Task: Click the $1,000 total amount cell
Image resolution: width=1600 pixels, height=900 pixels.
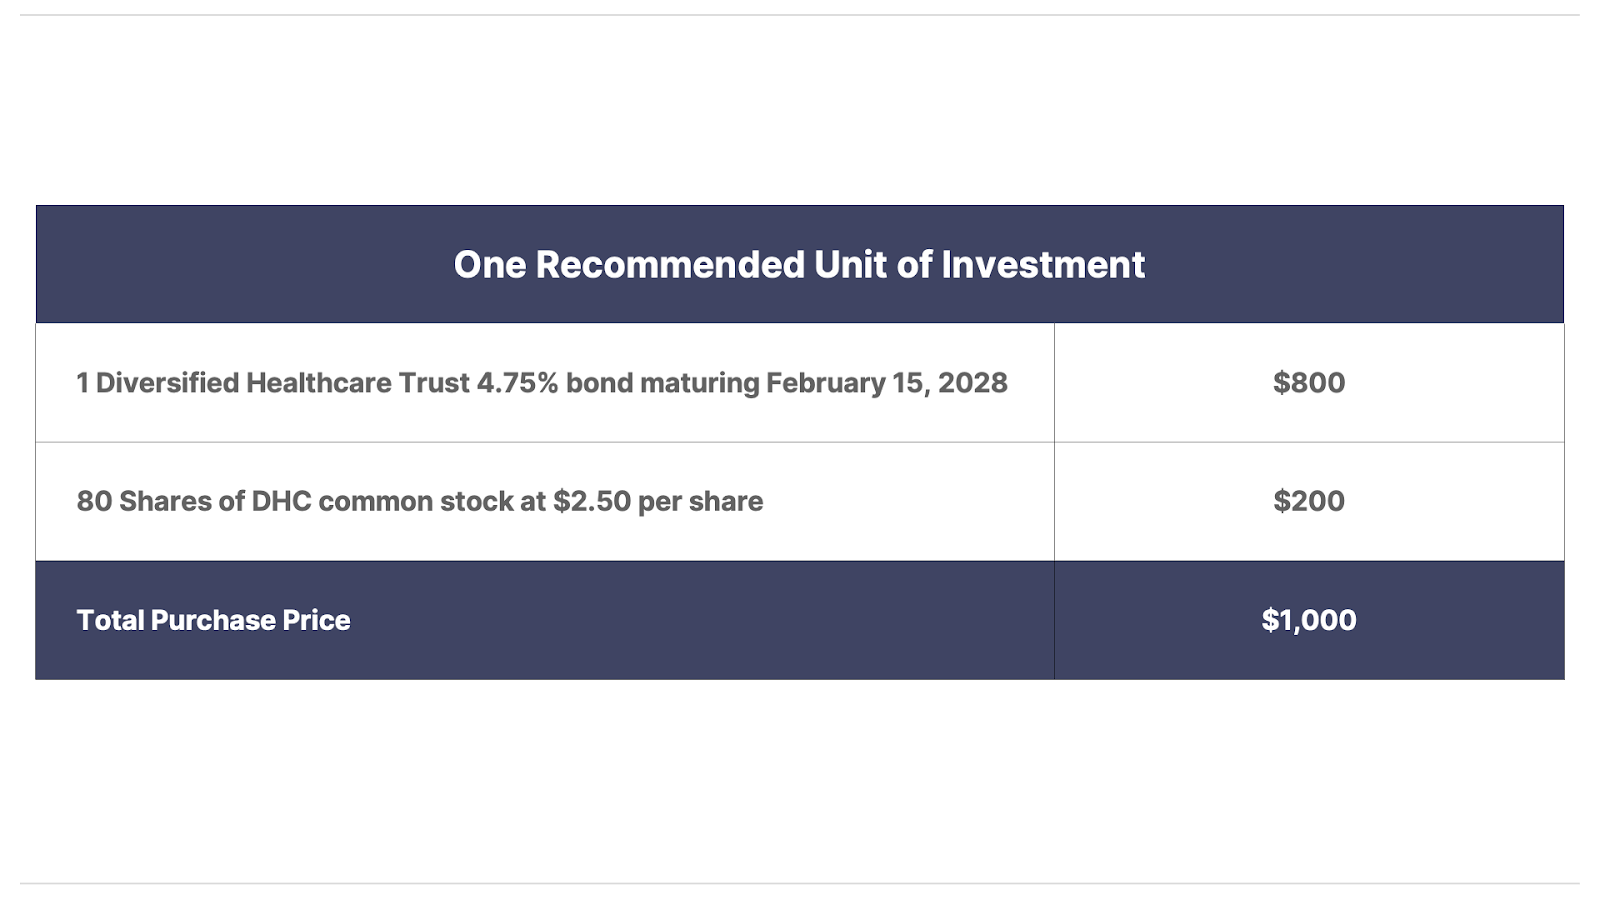Action: [1309, 620]
